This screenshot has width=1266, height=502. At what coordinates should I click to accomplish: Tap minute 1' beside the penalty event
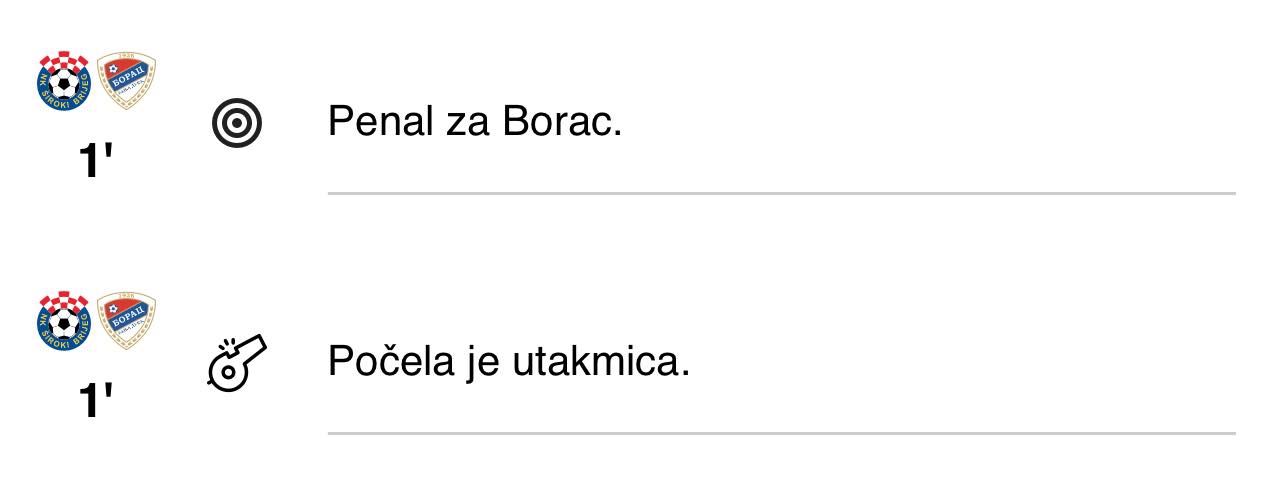pyautogui.click(x=94, y=160)
